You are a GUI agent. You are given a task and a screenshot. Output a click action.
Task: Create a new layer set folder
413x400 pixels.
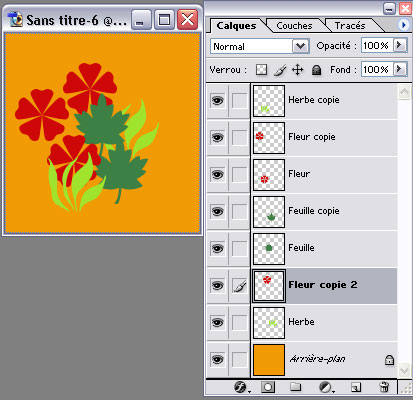[295, 387]
